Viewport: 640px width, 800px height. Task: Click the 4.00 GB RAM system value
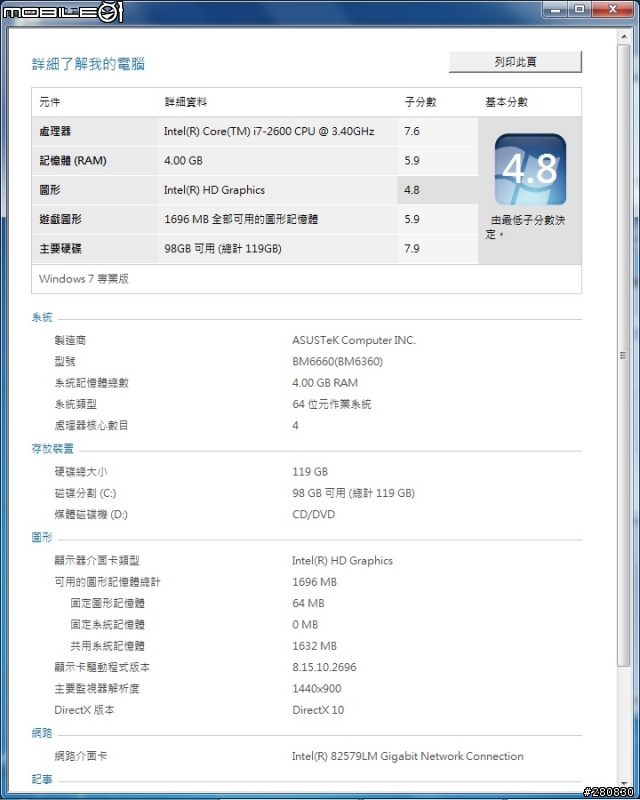tap(325, 383)
